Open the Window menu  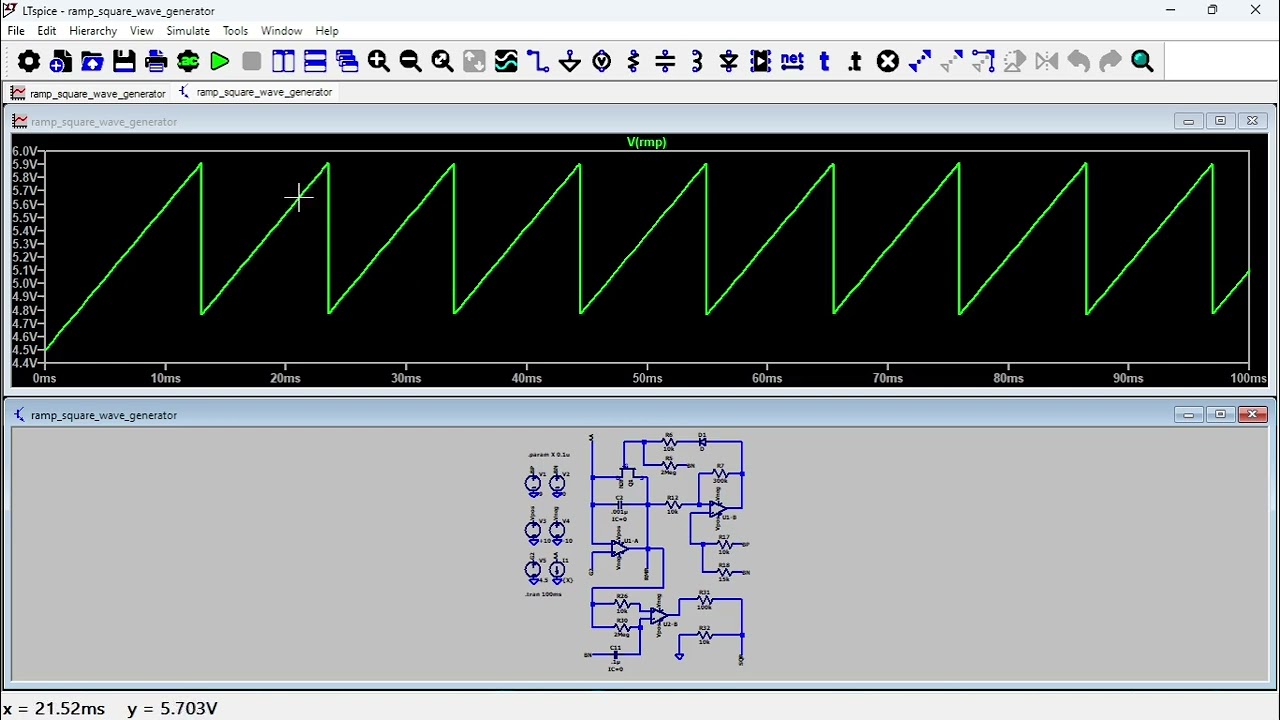click(x=282, y=31)
